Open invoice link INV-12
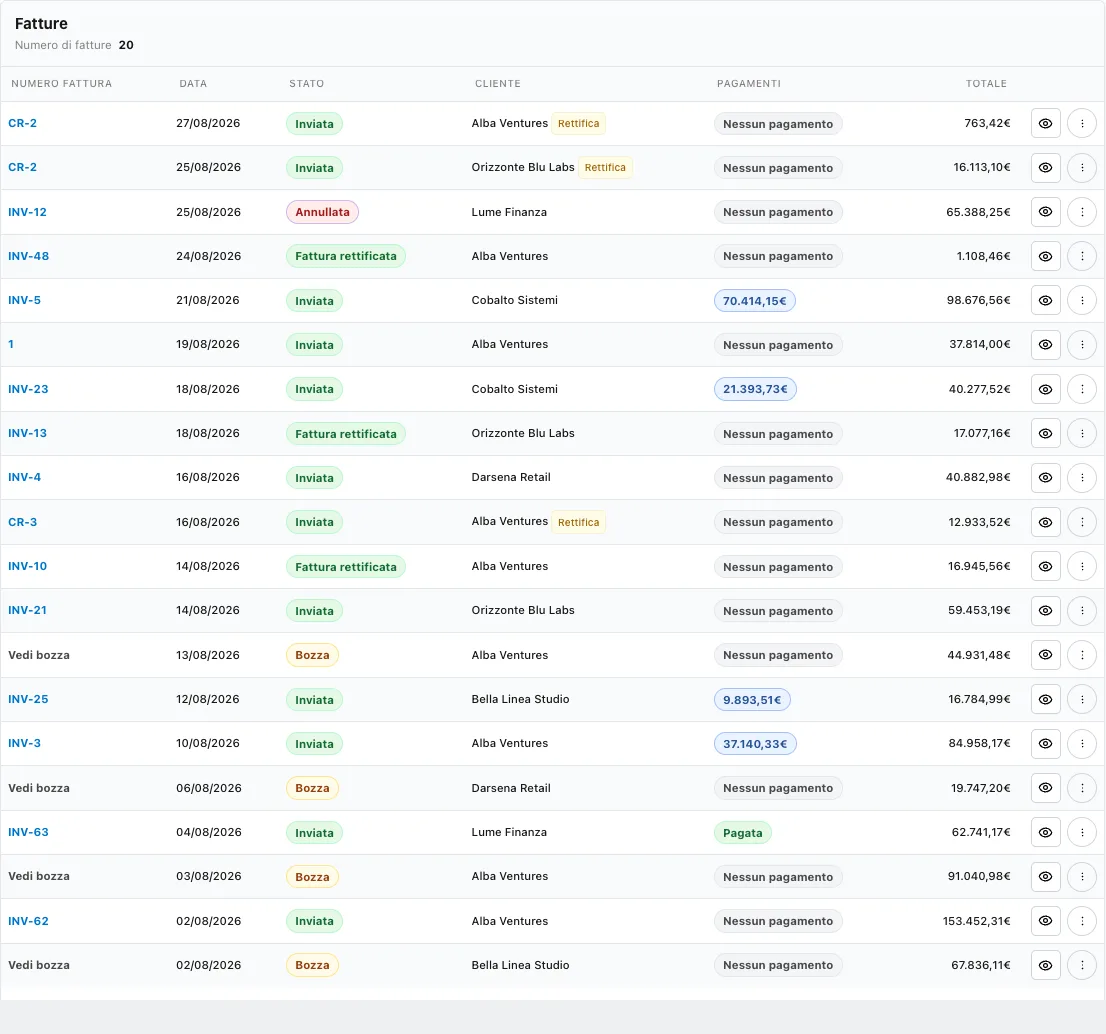Screen dimensions: 1106x1034 (28, 212)
